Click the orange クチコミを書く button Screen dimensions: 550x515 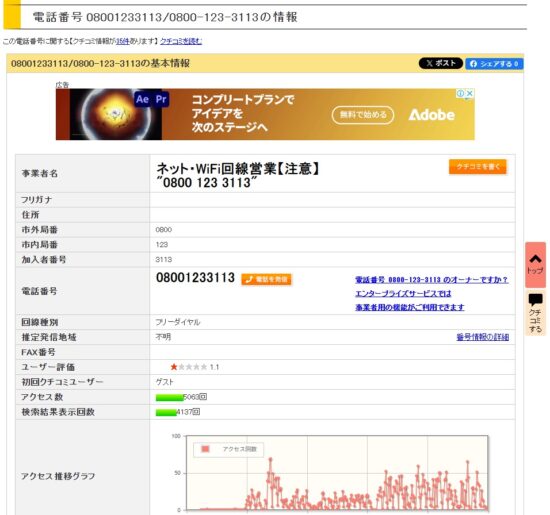coord(477,166)
